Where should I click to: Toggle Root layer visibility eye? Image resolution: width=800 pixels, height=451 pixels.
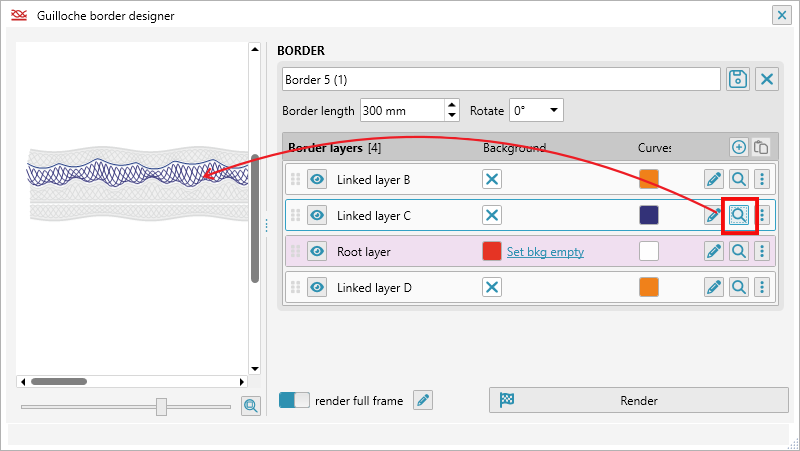pyautogui.click(x=317, y=251)
